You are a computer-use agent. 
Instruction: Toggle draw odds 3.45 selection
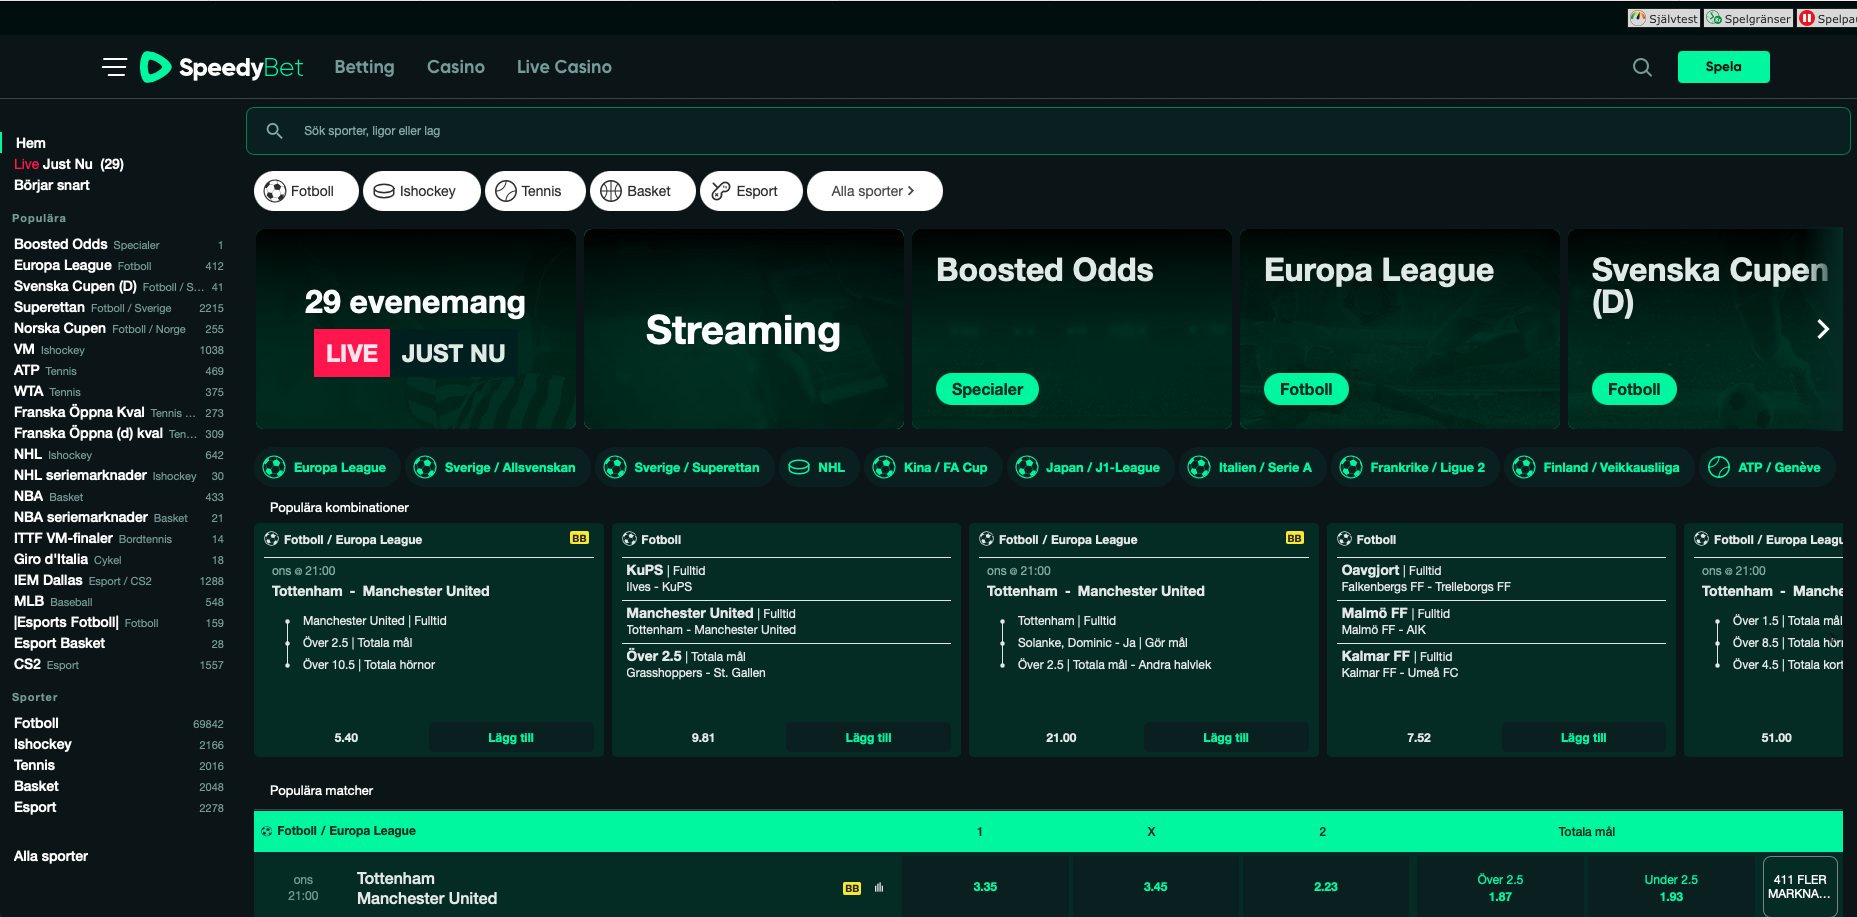pyautogui.click(x=1155, y=887)
